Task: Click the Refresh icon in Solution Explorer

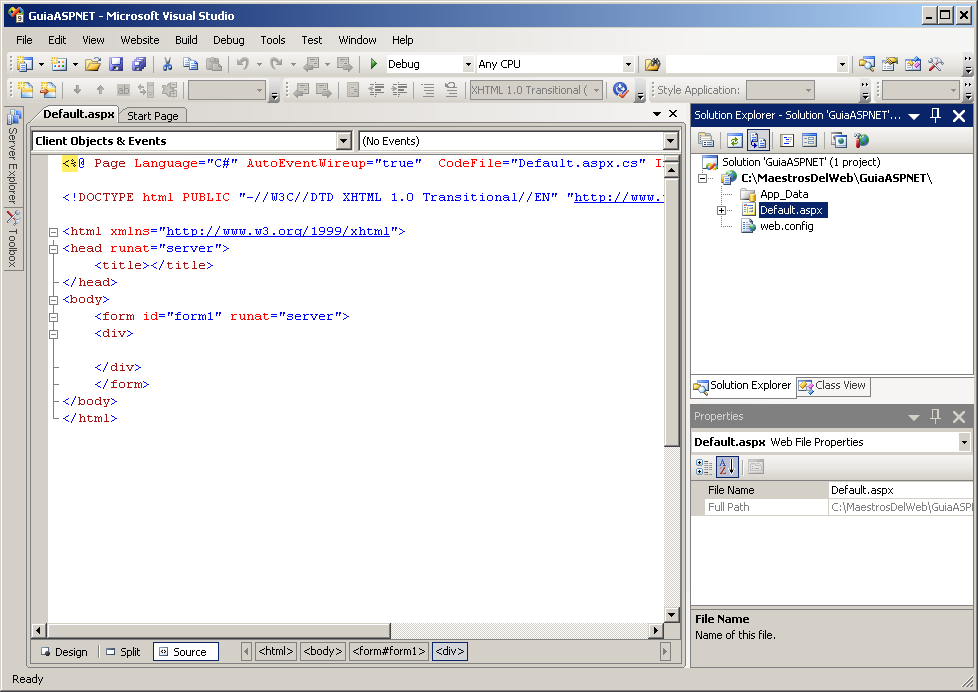Action: (x=735, y=140)
